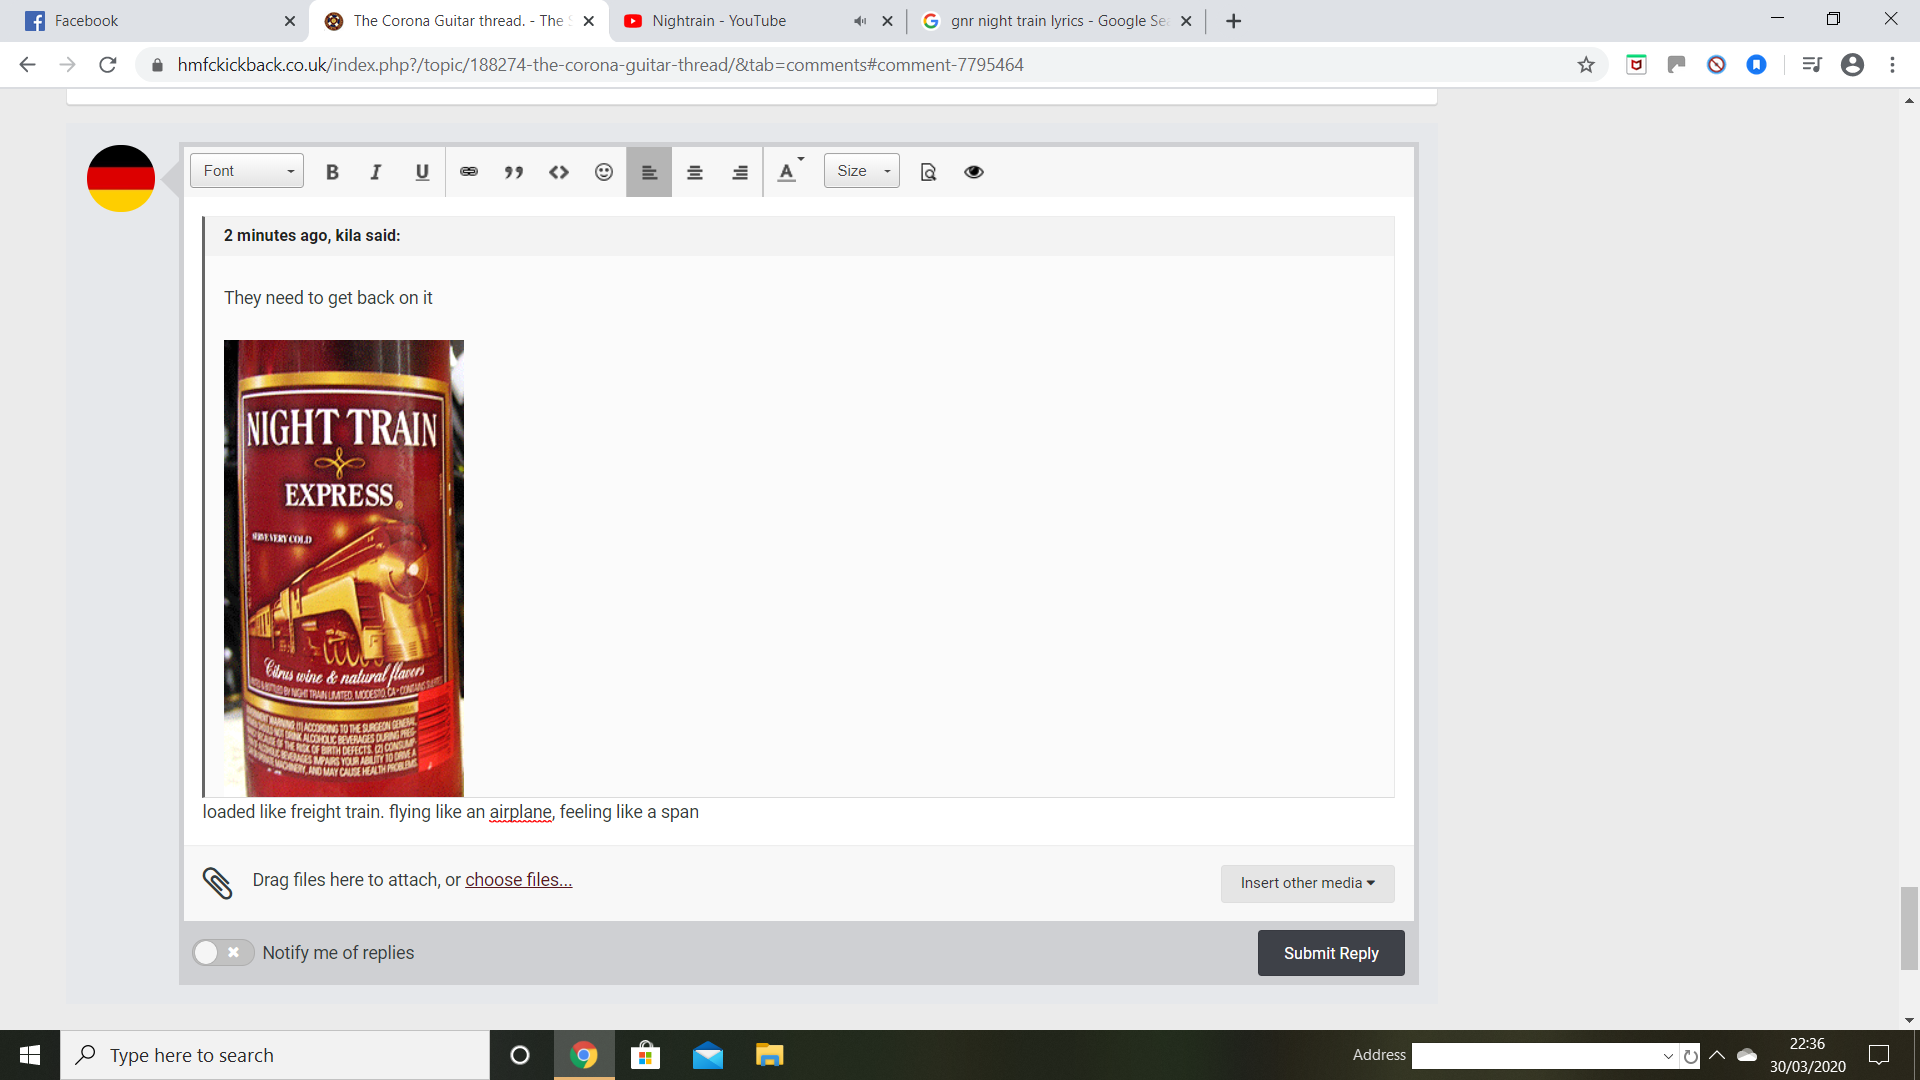Click the choose files link
1920x1080 pixels.
518,880
